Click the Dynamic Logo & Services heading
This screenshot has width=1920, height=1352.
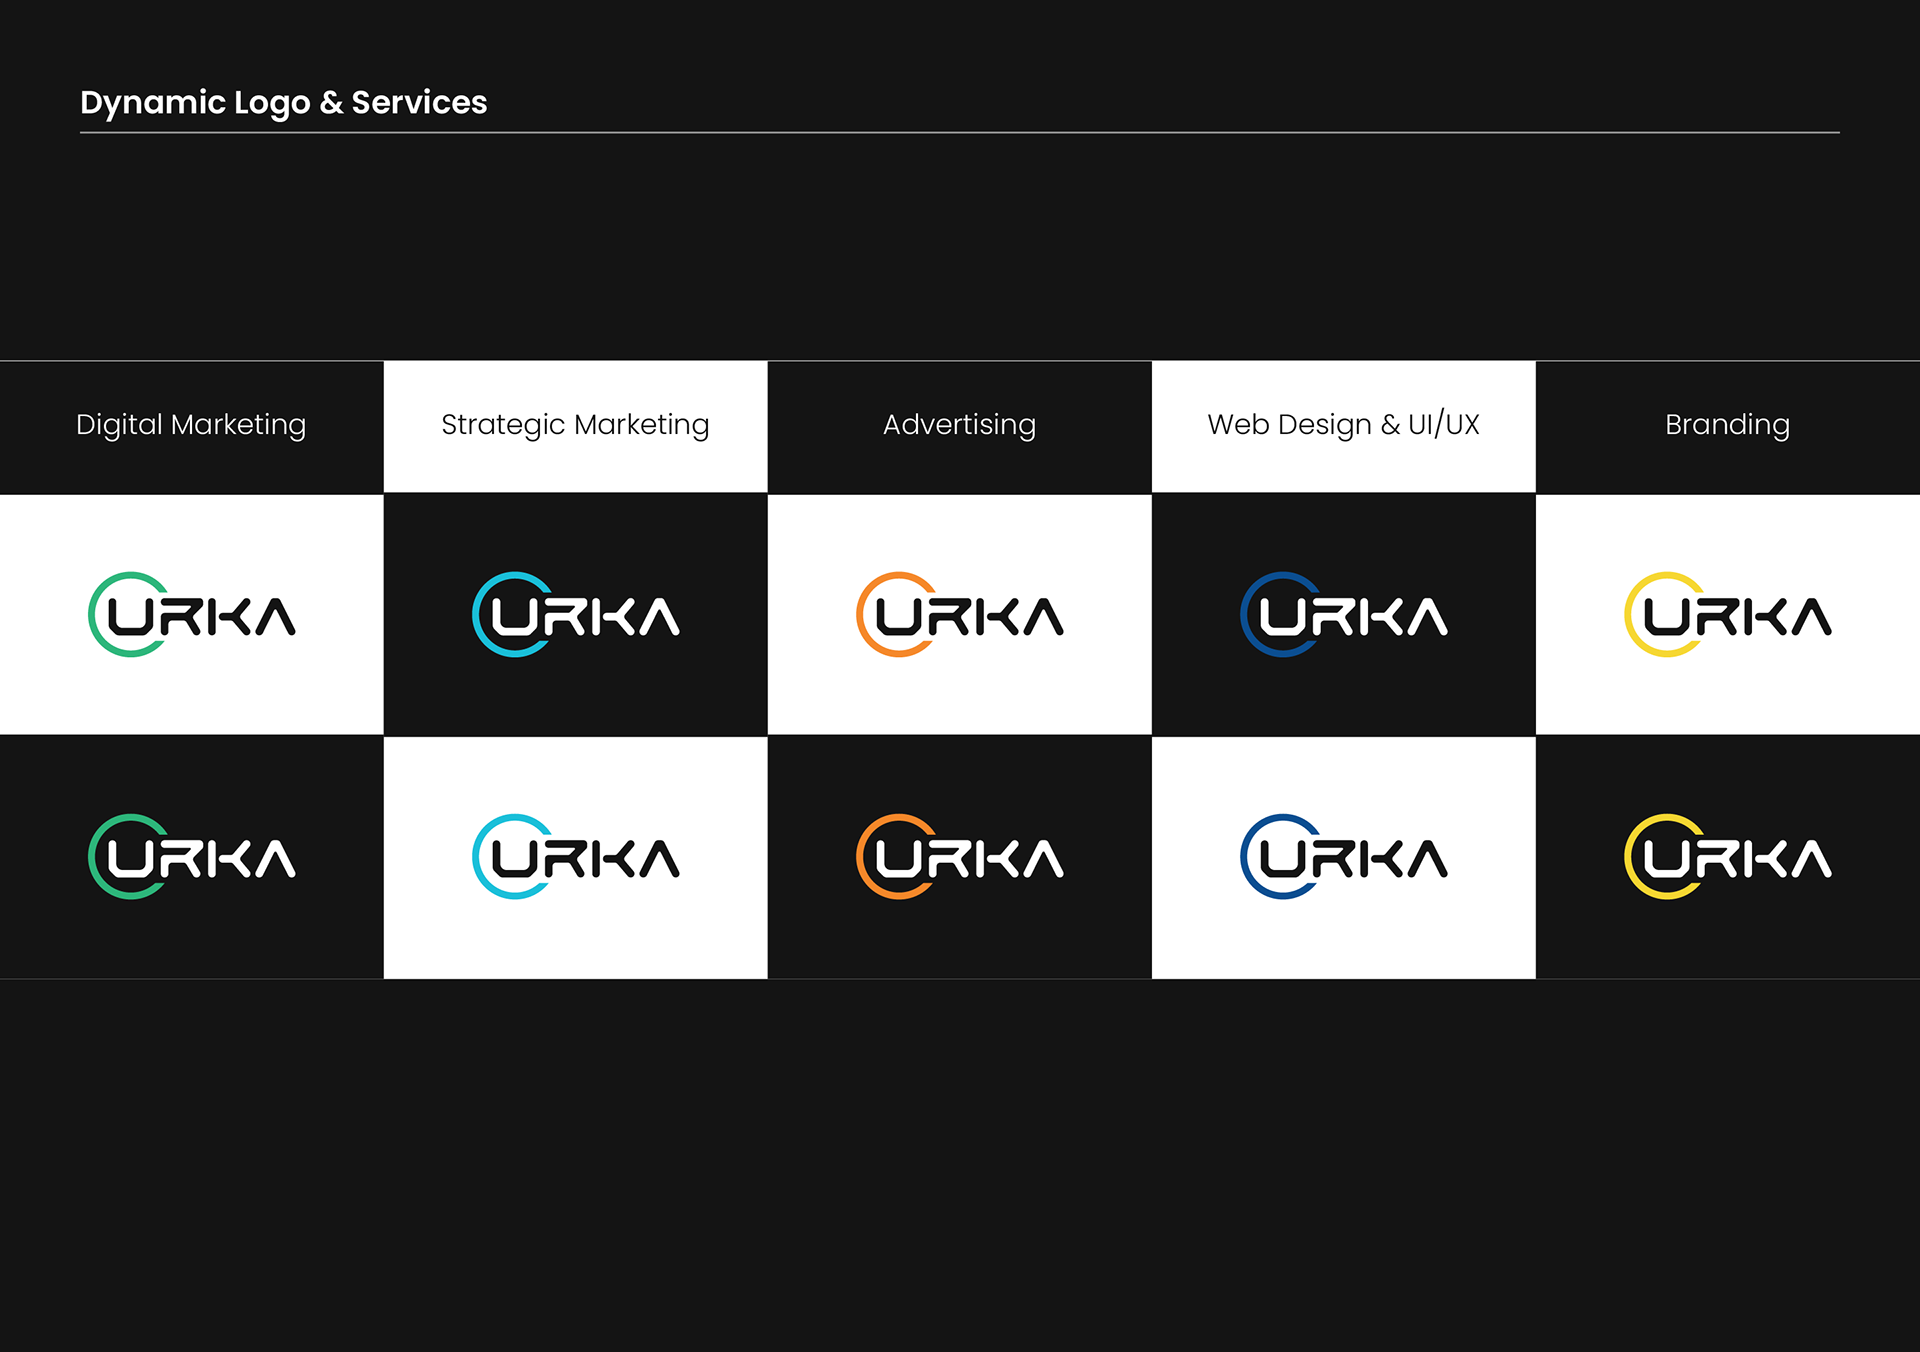pos(283,102)
